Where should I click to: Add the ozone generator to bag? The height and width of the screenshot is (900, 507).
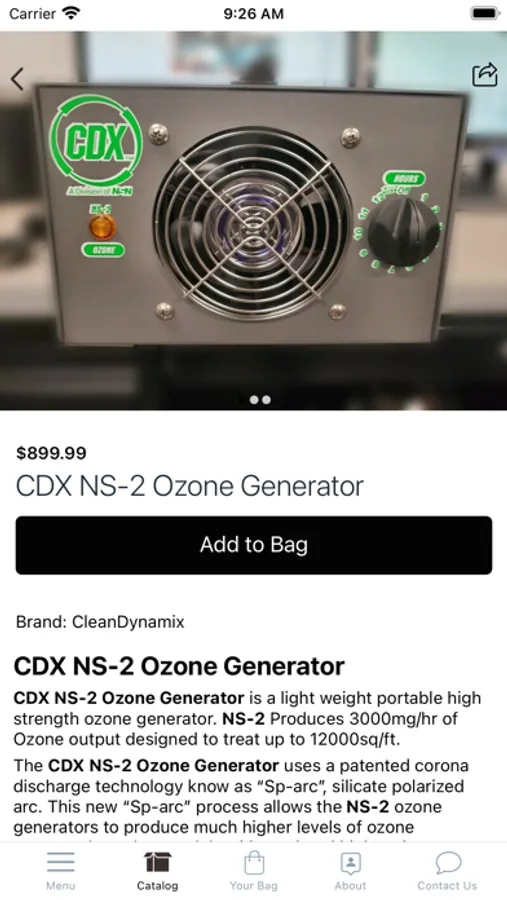254,545
